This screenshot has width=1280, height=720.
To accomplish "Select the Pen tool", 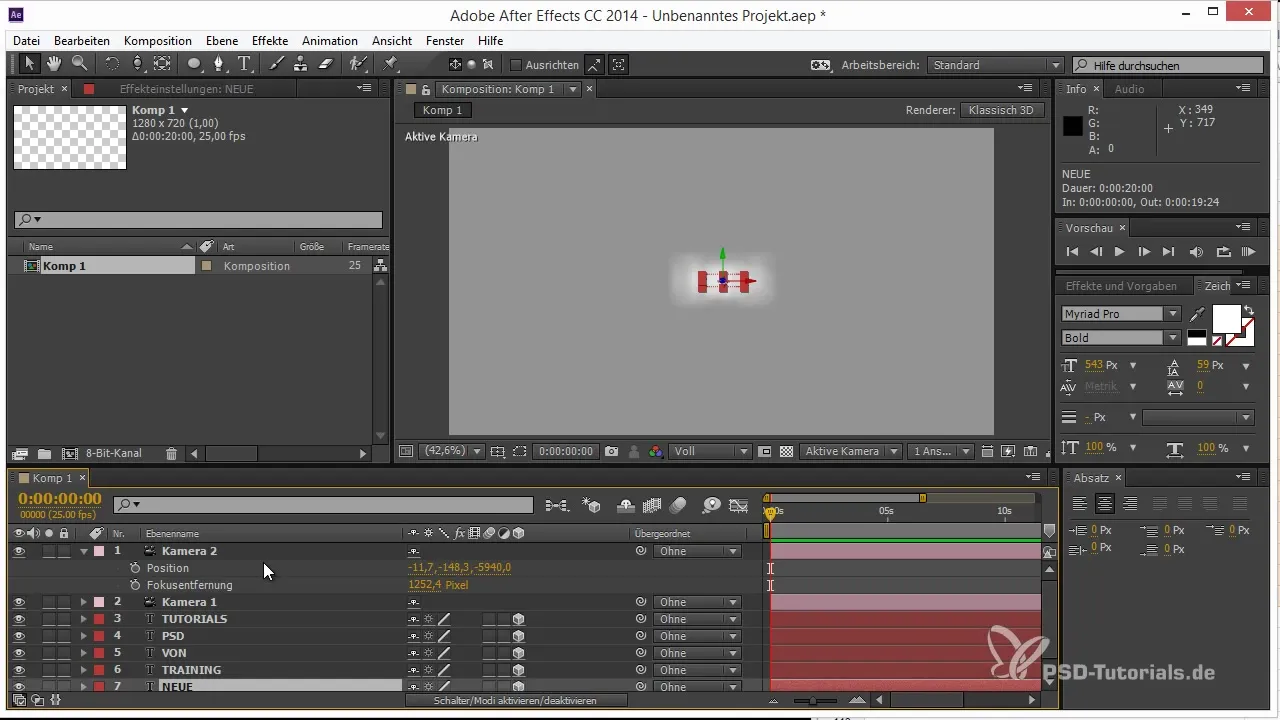I will [x=220, y=64].
